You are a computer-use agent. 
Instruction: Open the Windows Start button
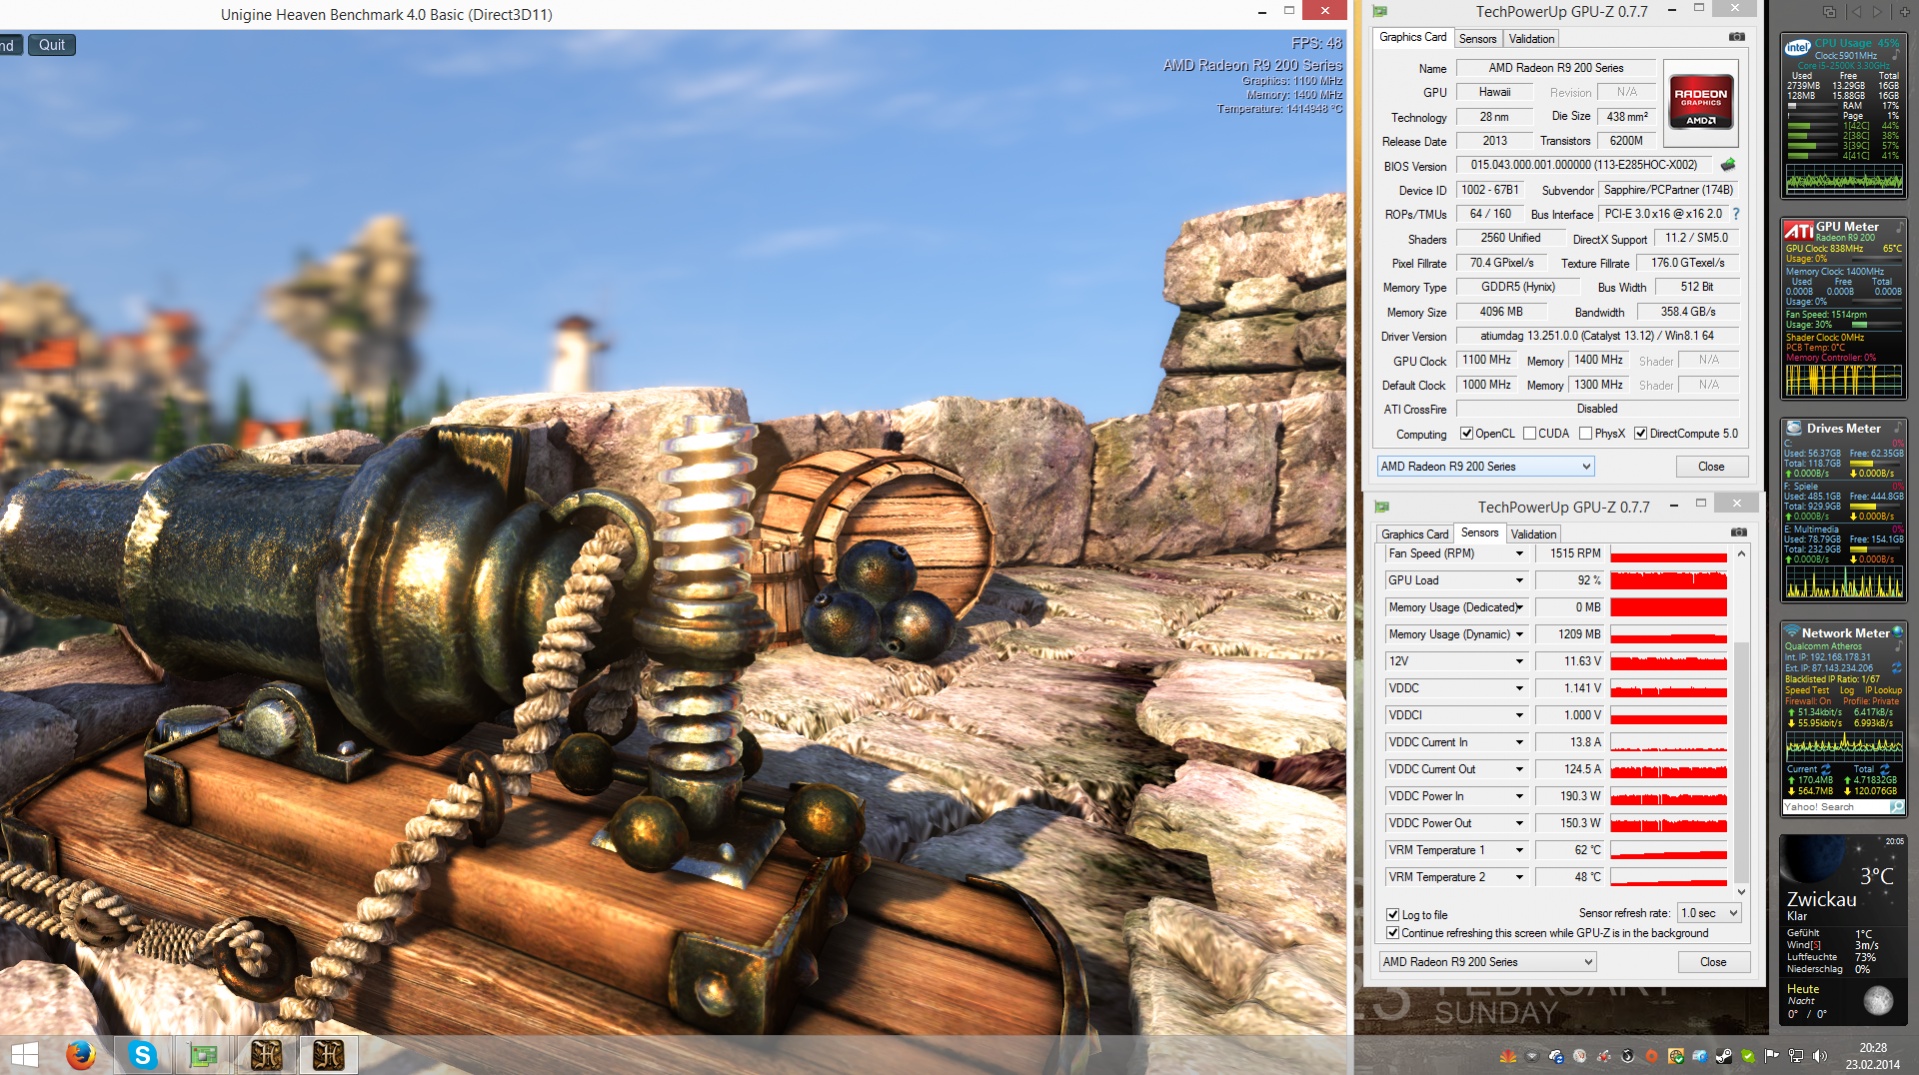point(25,1055)
